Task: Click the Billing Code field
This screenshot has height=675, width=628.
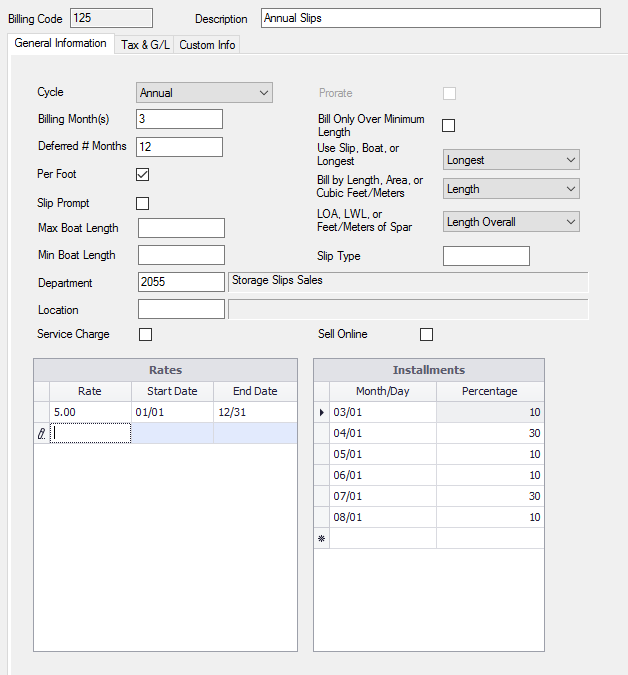Action: [111, 18]
